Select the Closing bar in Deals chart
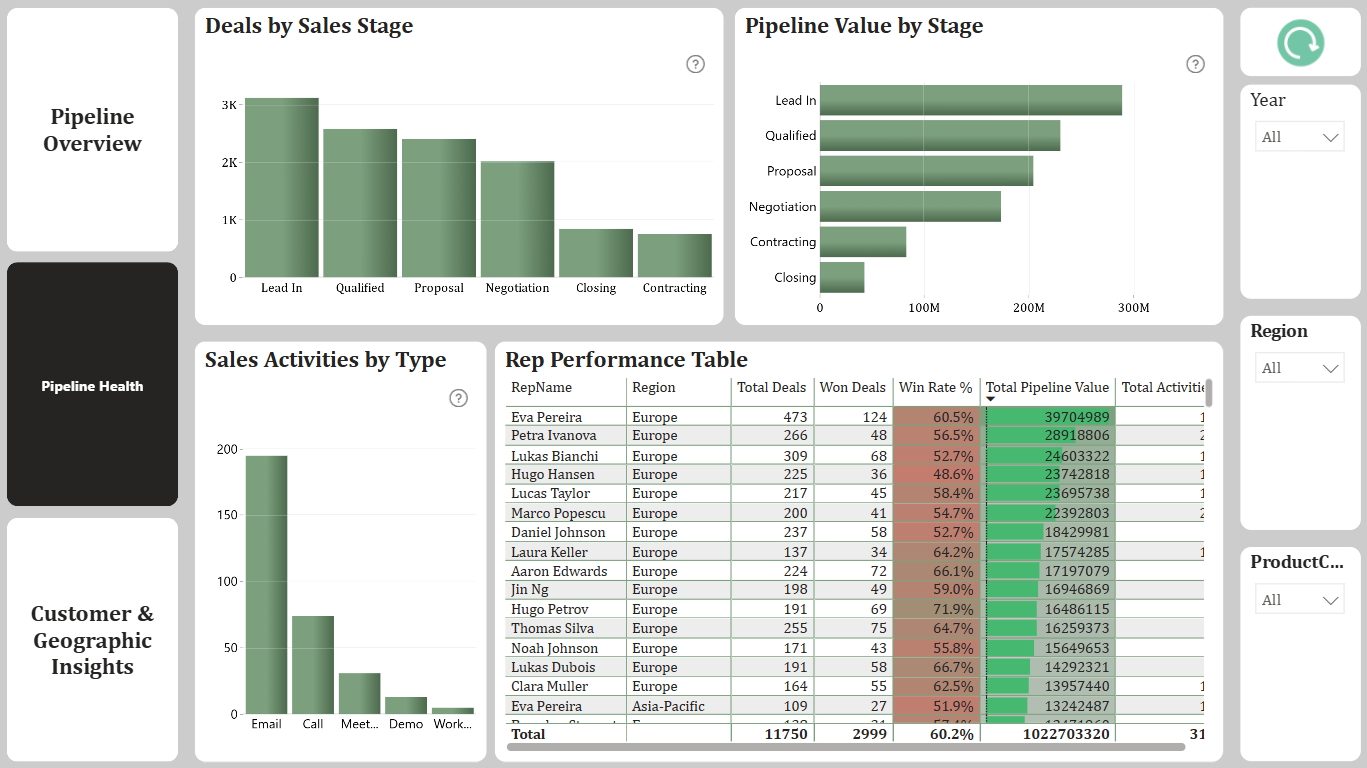The height and width of the screenshot is (768, 1367). tap(596, 253)
